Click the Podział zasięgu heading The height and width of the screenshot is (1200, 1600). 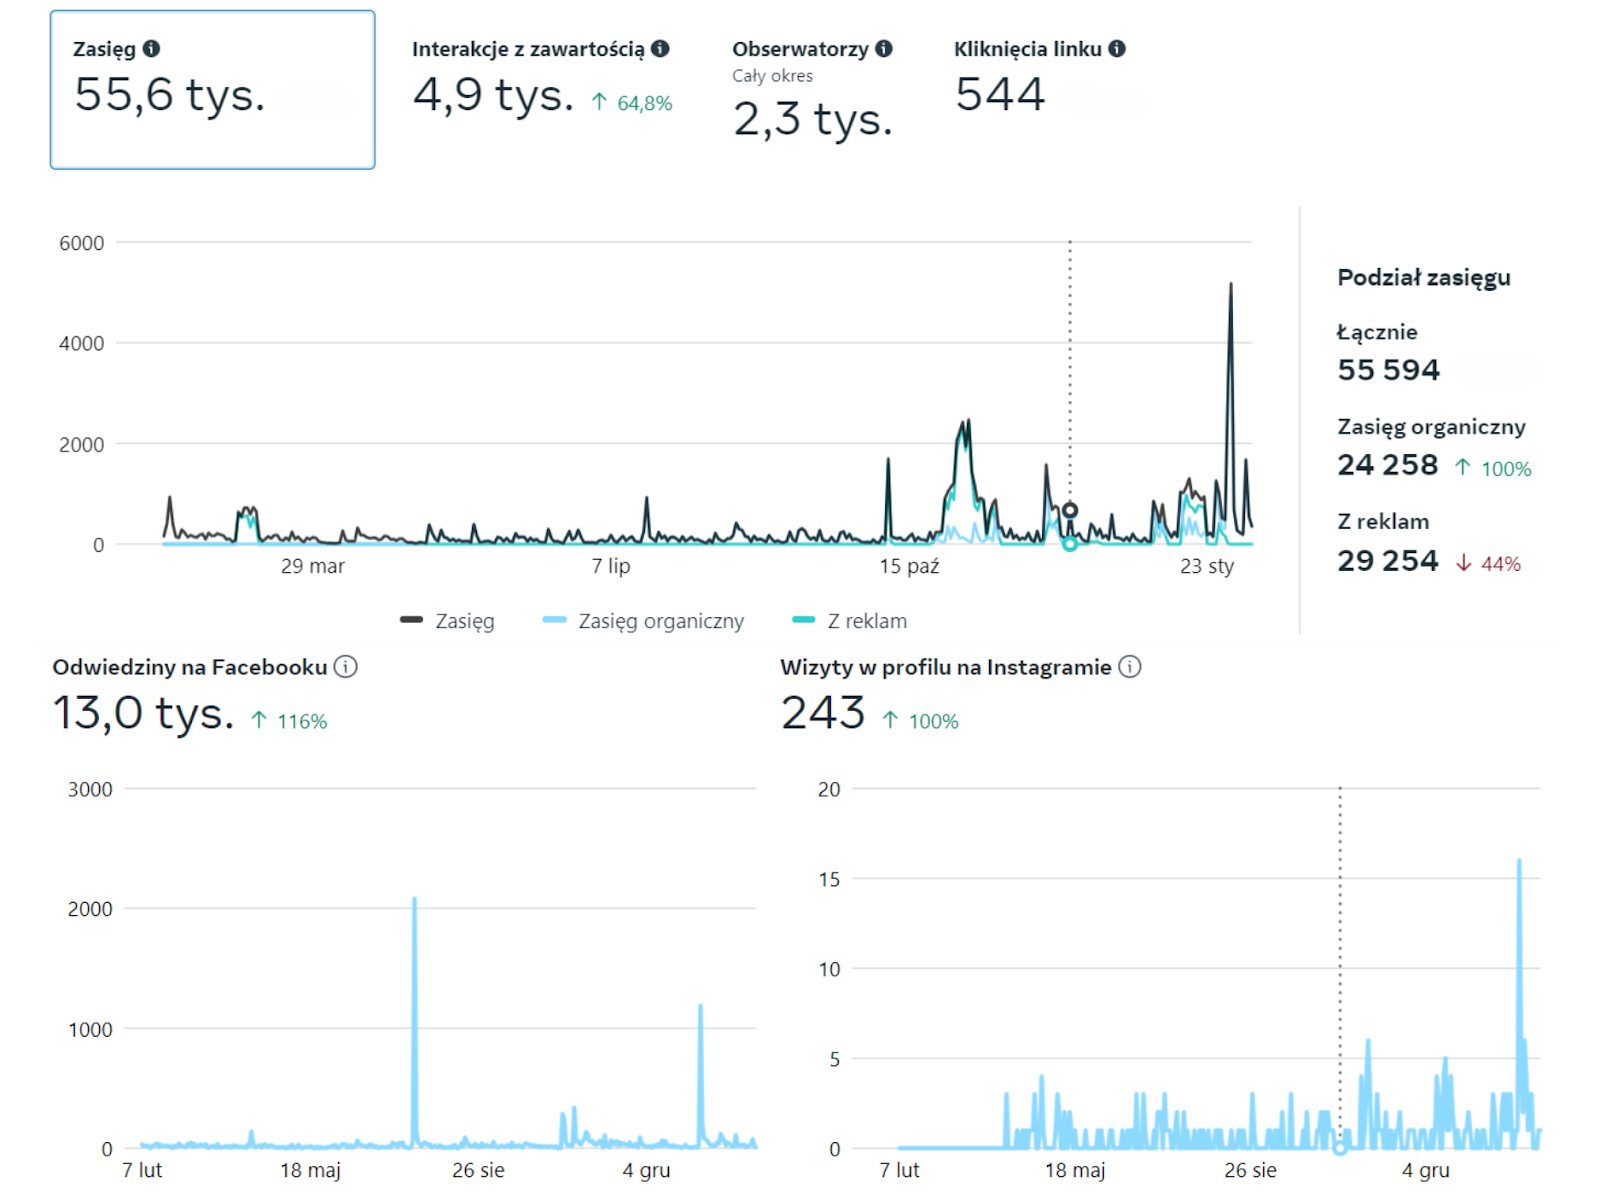(x=1424, y=278)
